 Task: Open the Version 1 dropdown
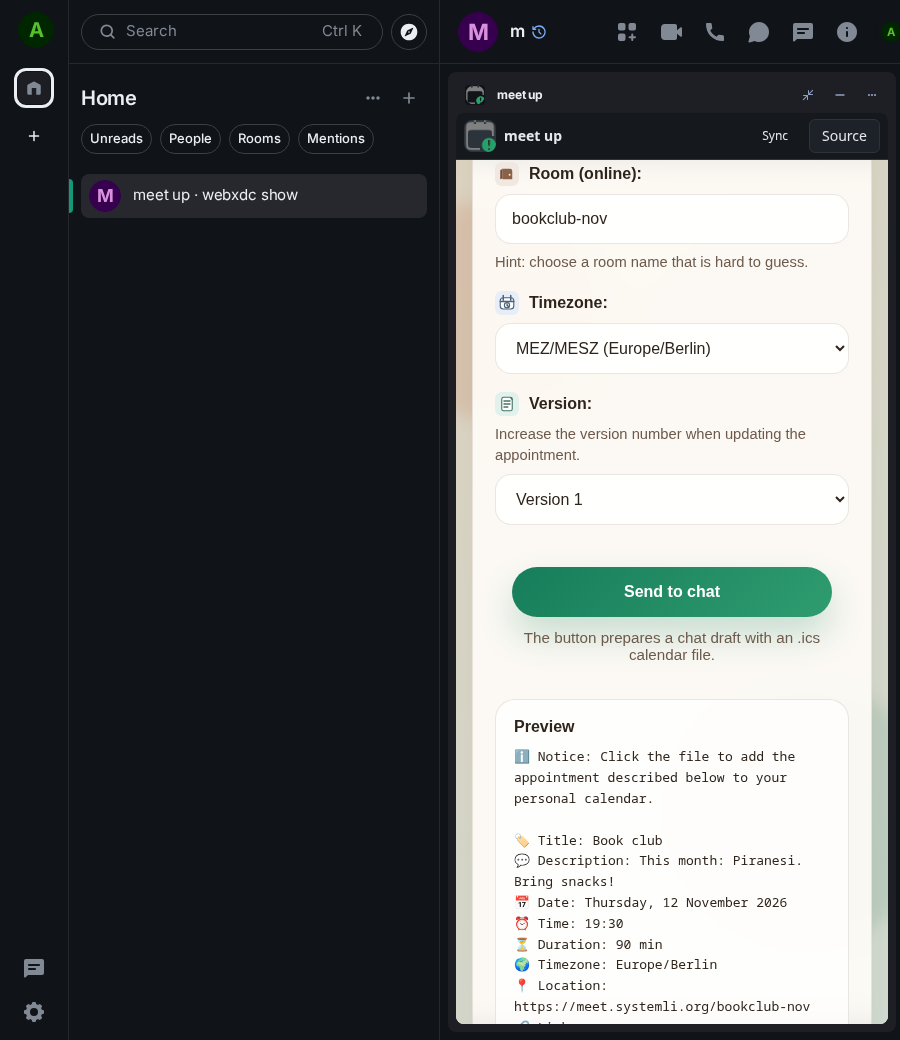click(672, 499)
